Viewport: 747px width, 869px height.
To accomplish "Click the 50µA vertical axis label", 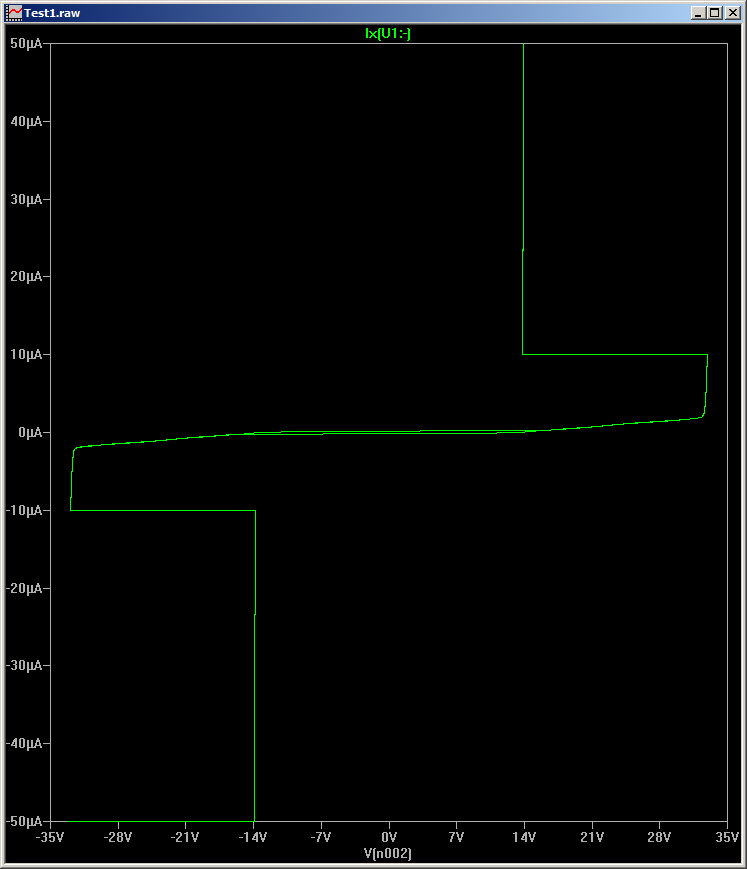I will coord(26,43).
